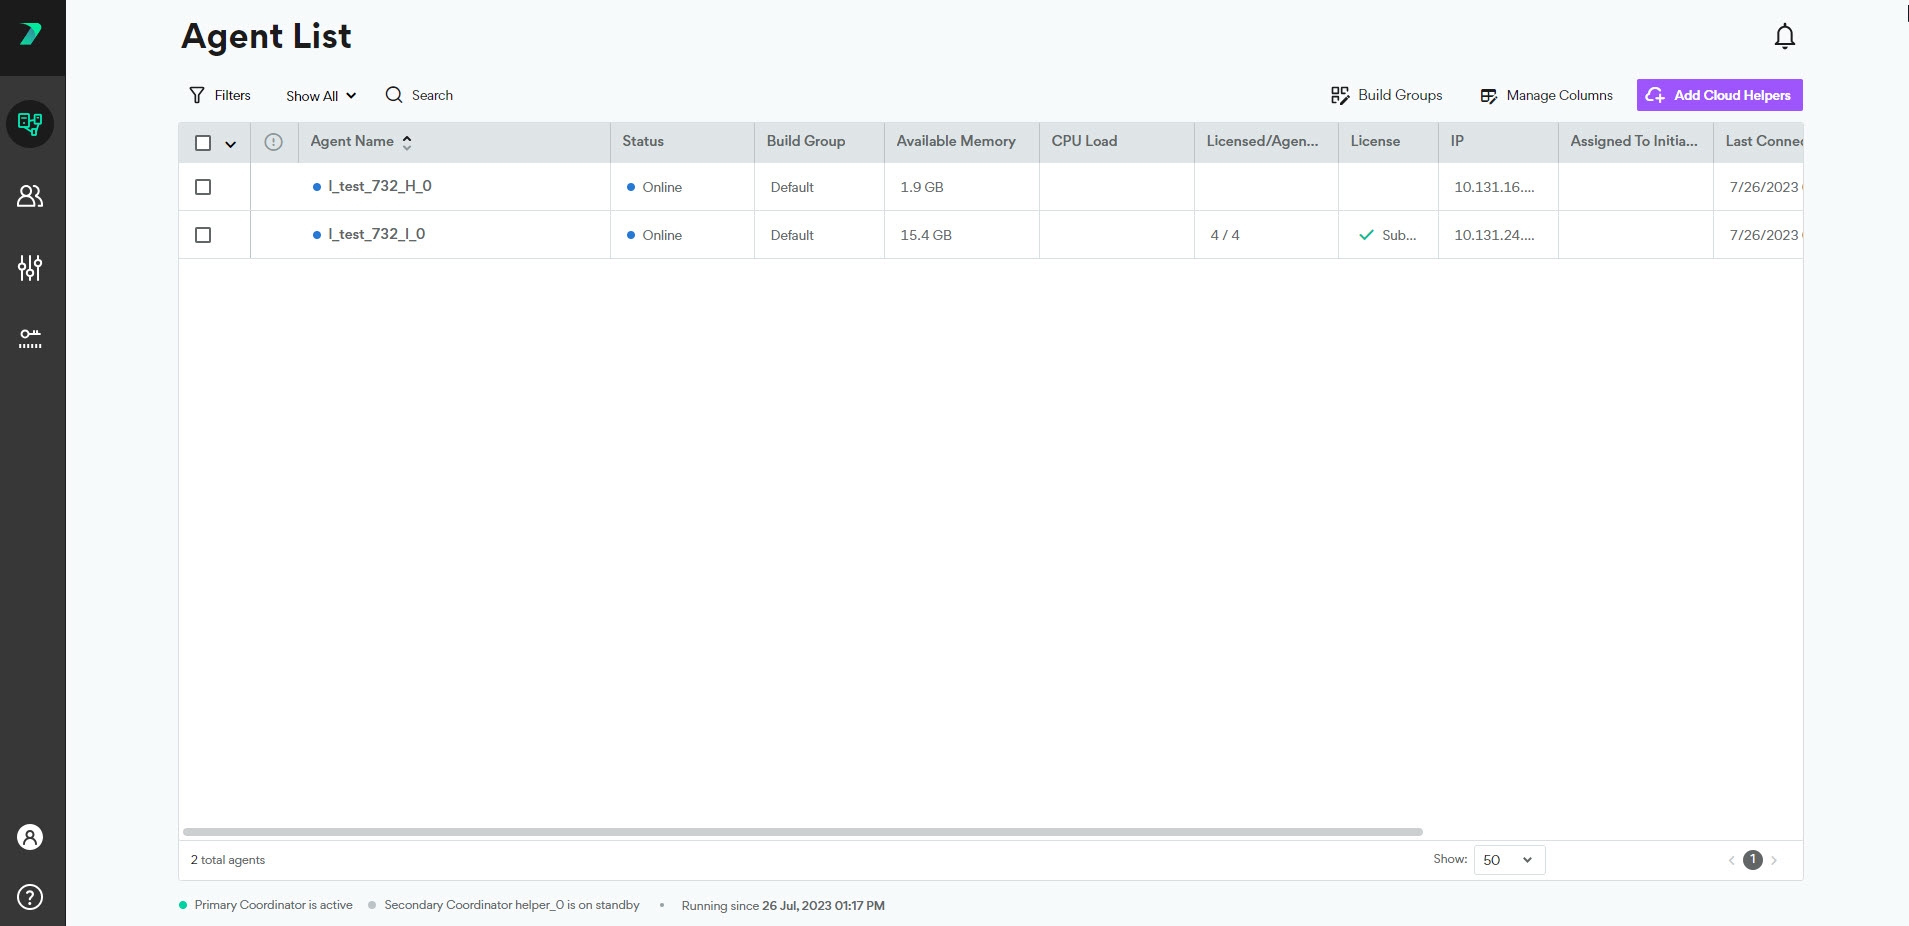Expand the bulk selection chevron in header
Viewport: 1909px width, 926px height.
coord(230,144)
